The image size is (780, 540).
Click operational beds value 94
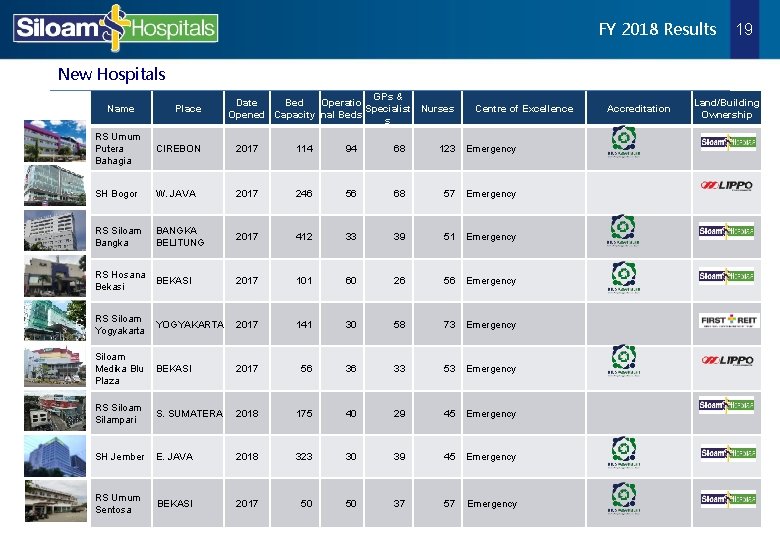351,149
